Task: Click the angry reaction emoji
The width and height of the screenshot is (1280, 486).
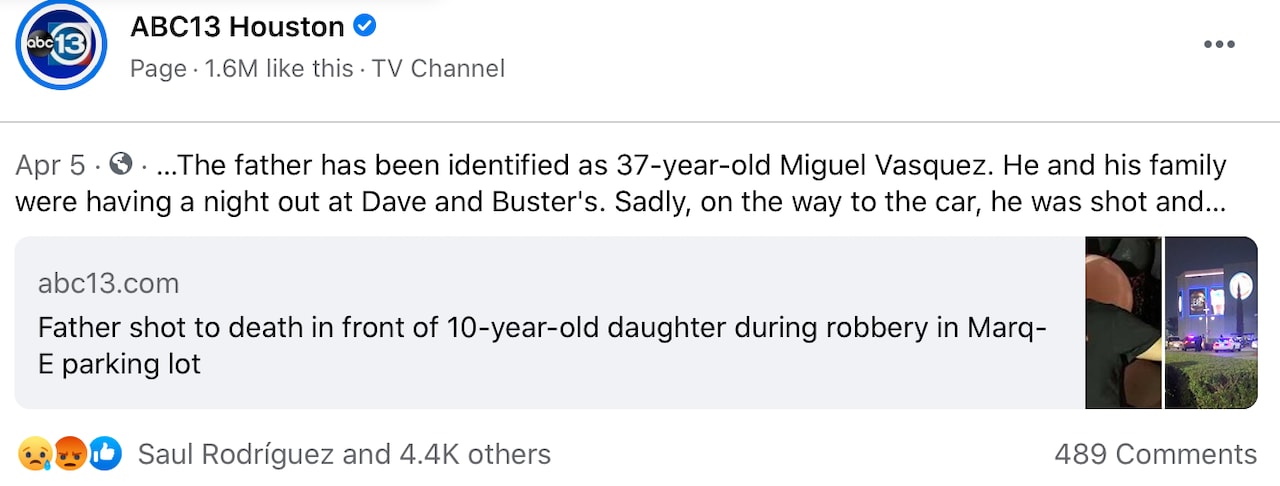Action: pyautogui.click(x=68, y=455)
